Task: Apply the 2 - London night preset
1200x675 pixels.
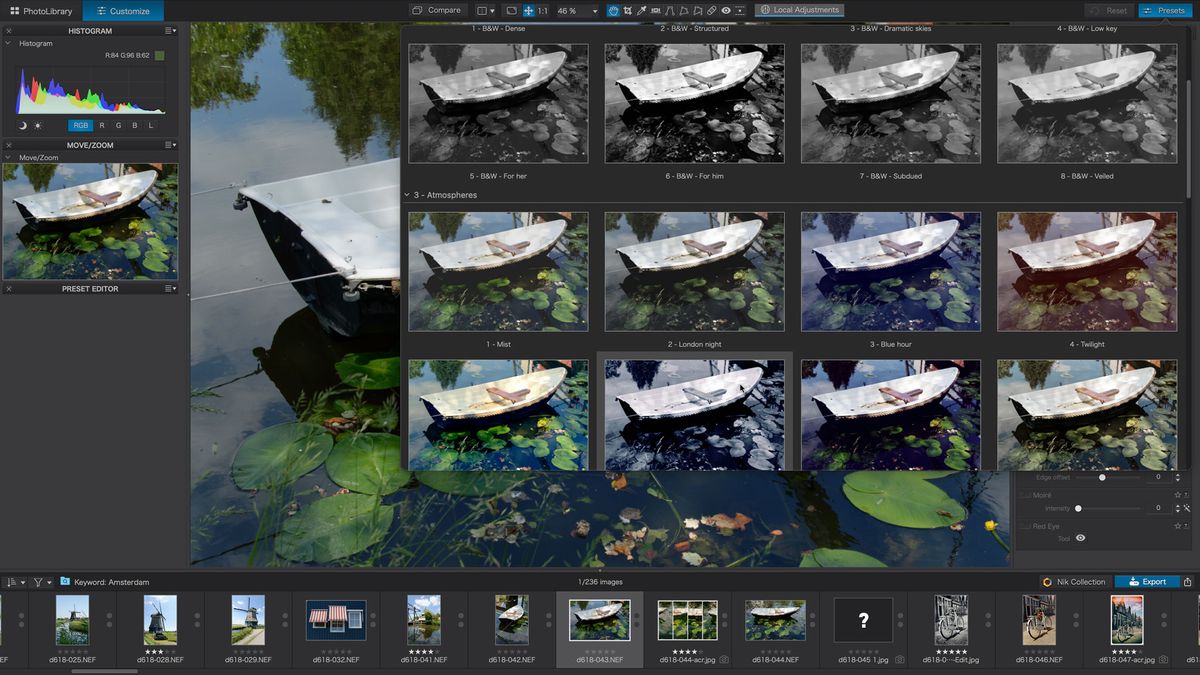Action: [x=694, y=270]
